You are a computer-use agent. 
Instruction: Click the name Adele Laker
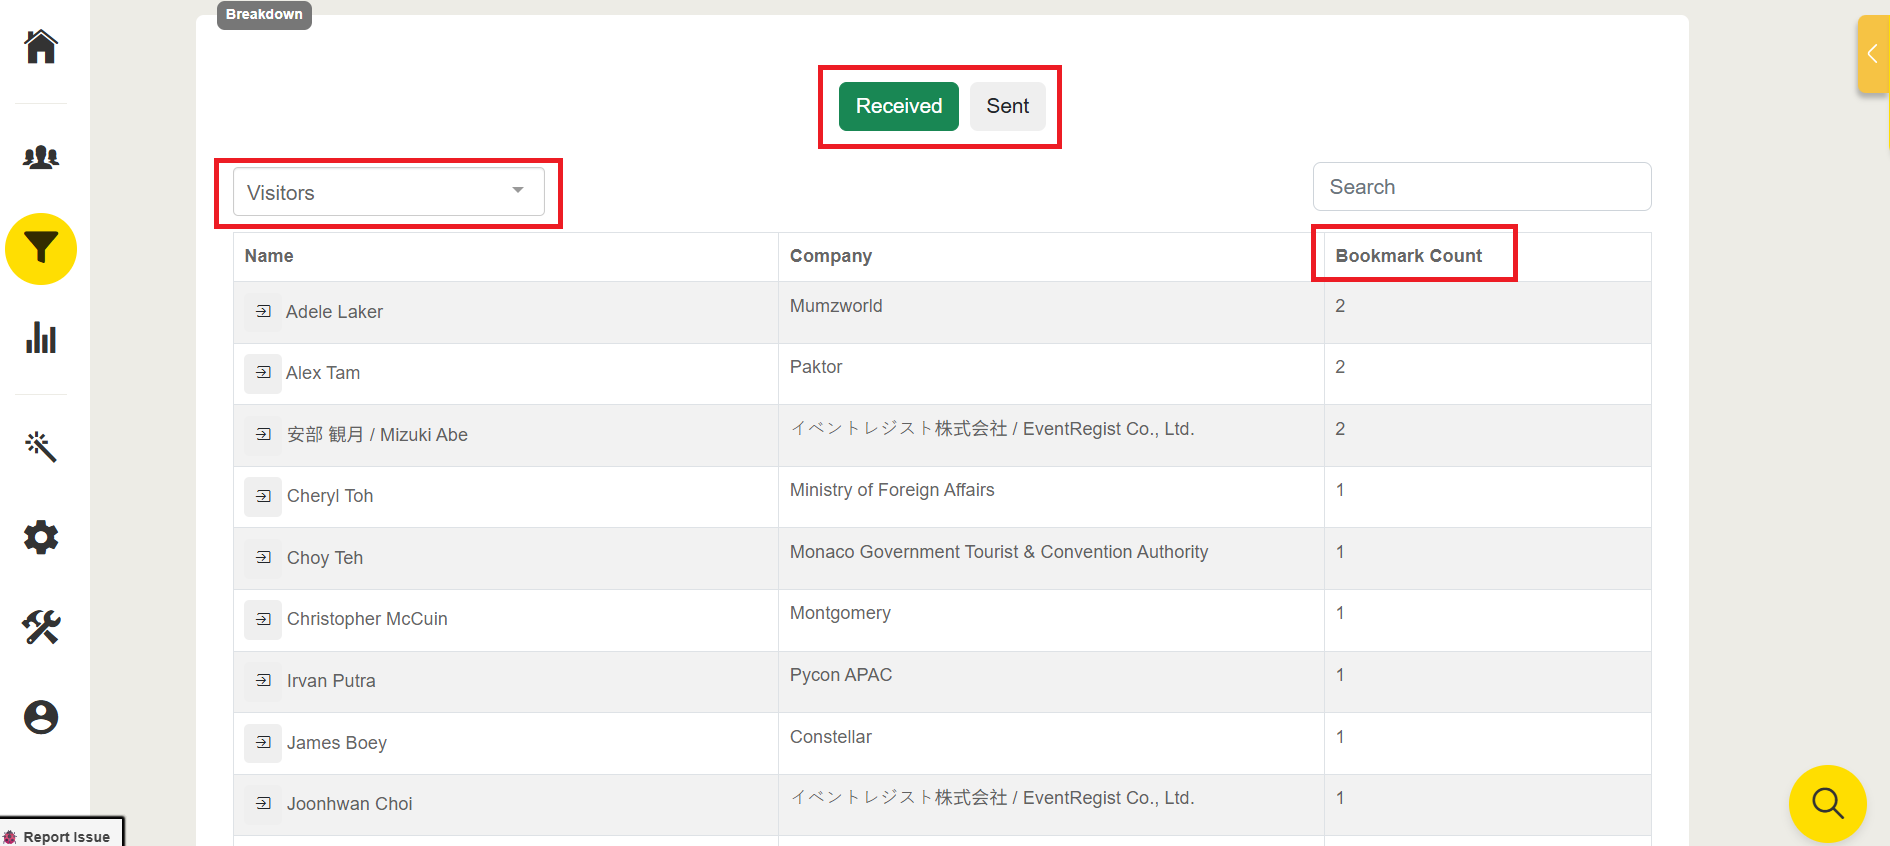pos(334,312)
